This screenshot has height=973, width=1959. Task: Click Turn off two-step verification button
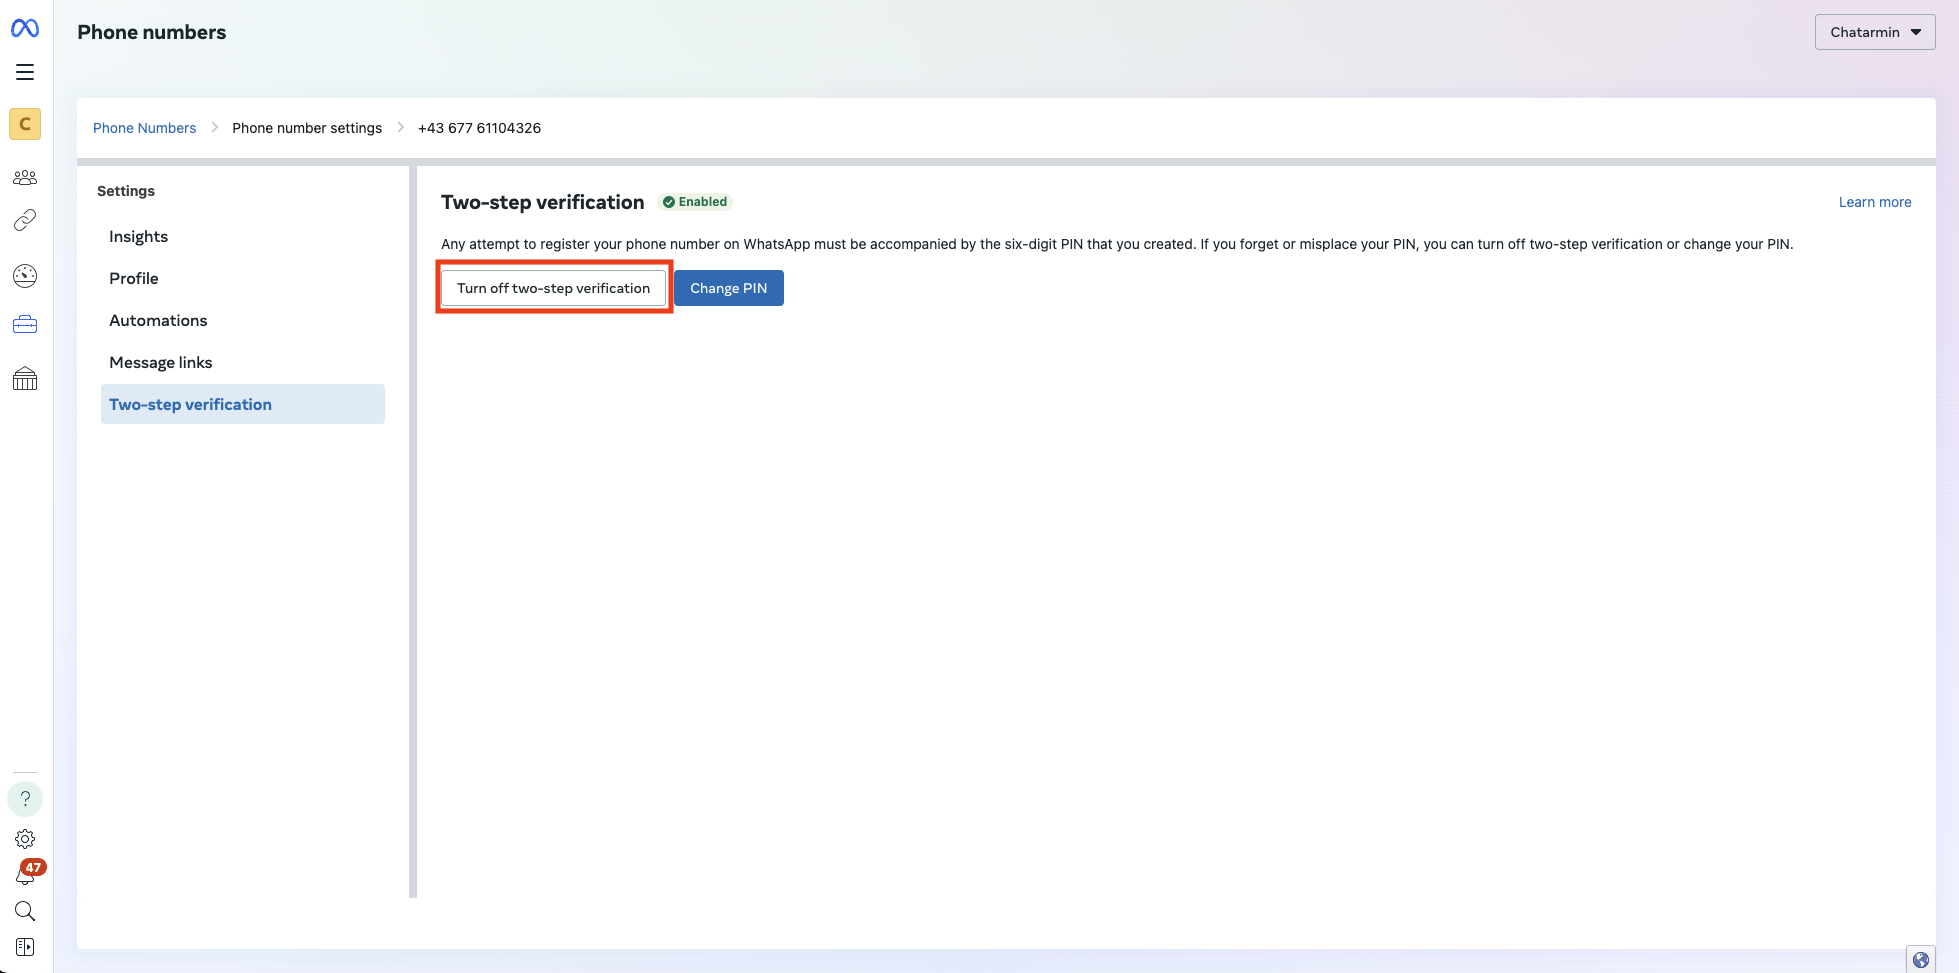[x=553, y=288]
